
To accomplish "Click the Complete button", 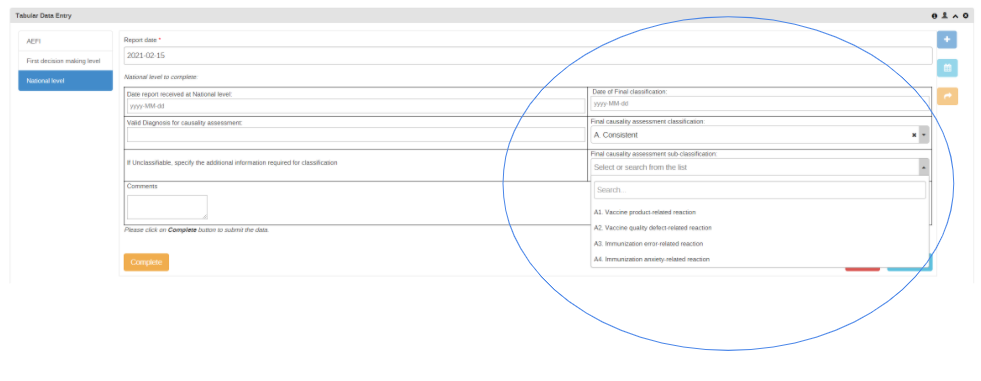I will (146, 262).
